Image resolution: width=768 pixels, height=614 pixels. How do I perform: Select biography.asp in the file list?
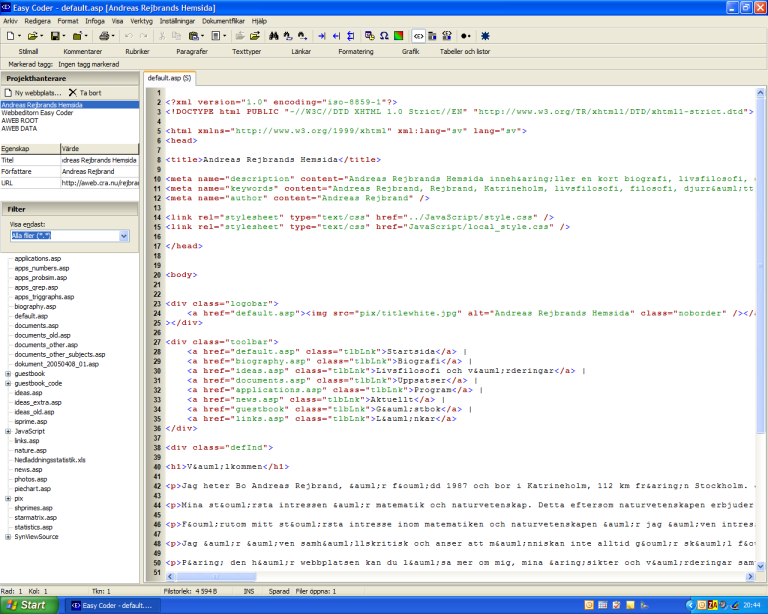[35, 307]
